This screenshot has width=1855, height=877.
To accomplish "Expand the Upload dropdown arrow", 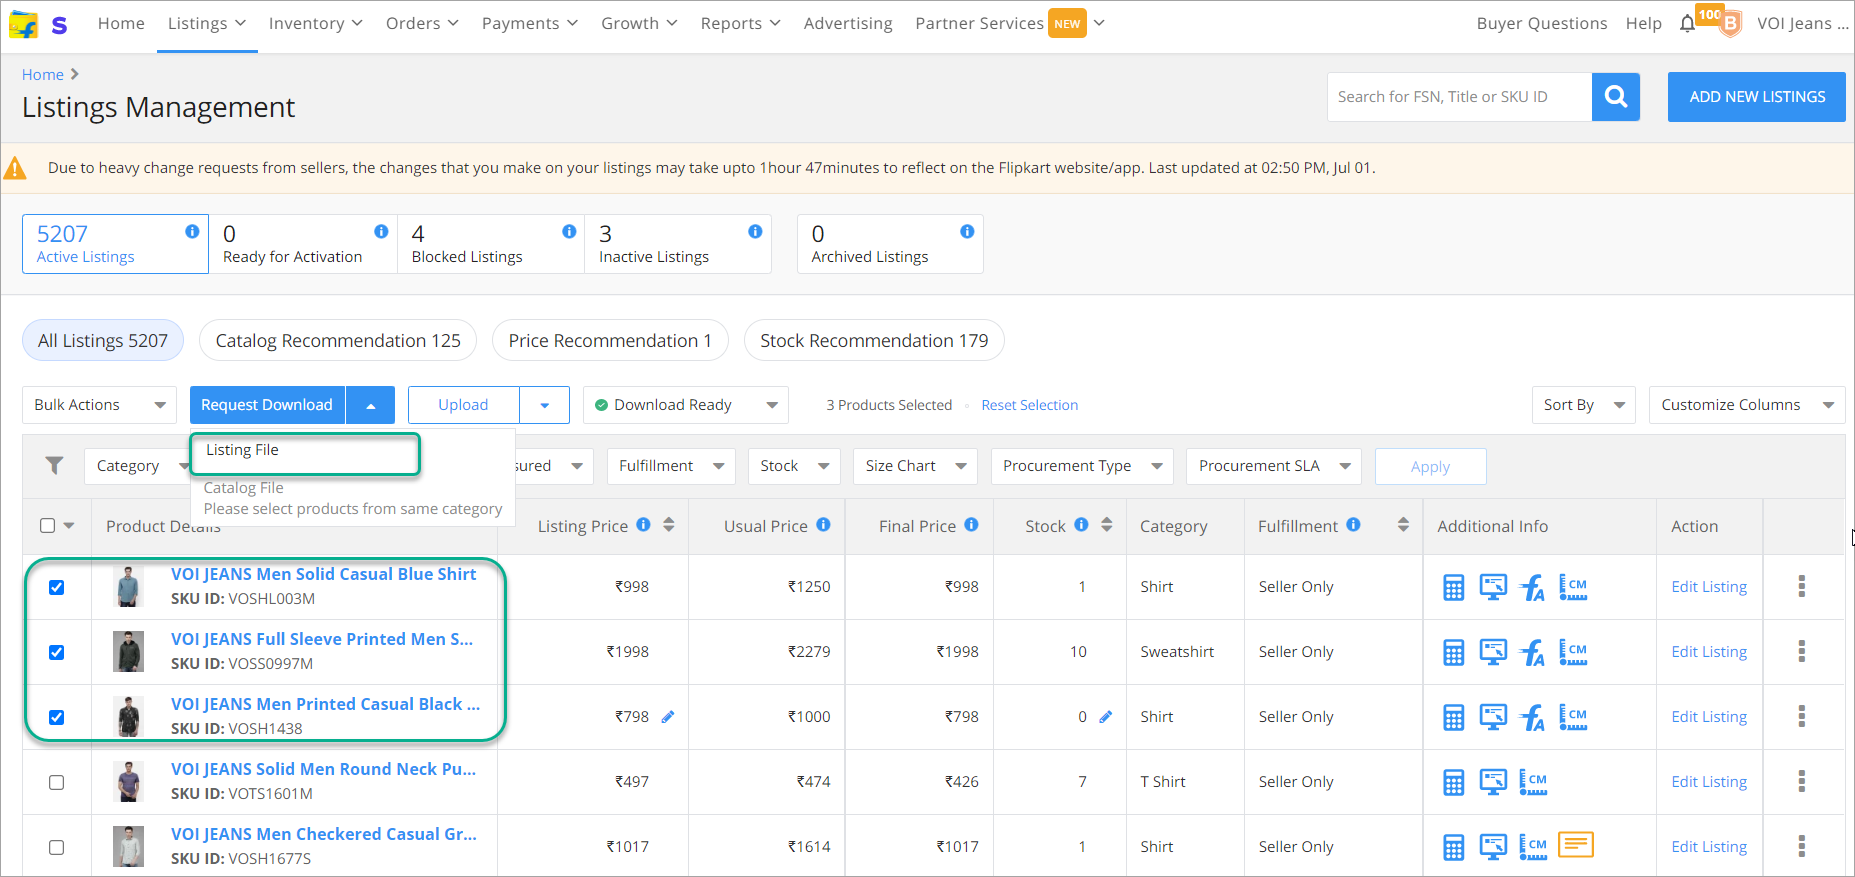I will [544, 405].
